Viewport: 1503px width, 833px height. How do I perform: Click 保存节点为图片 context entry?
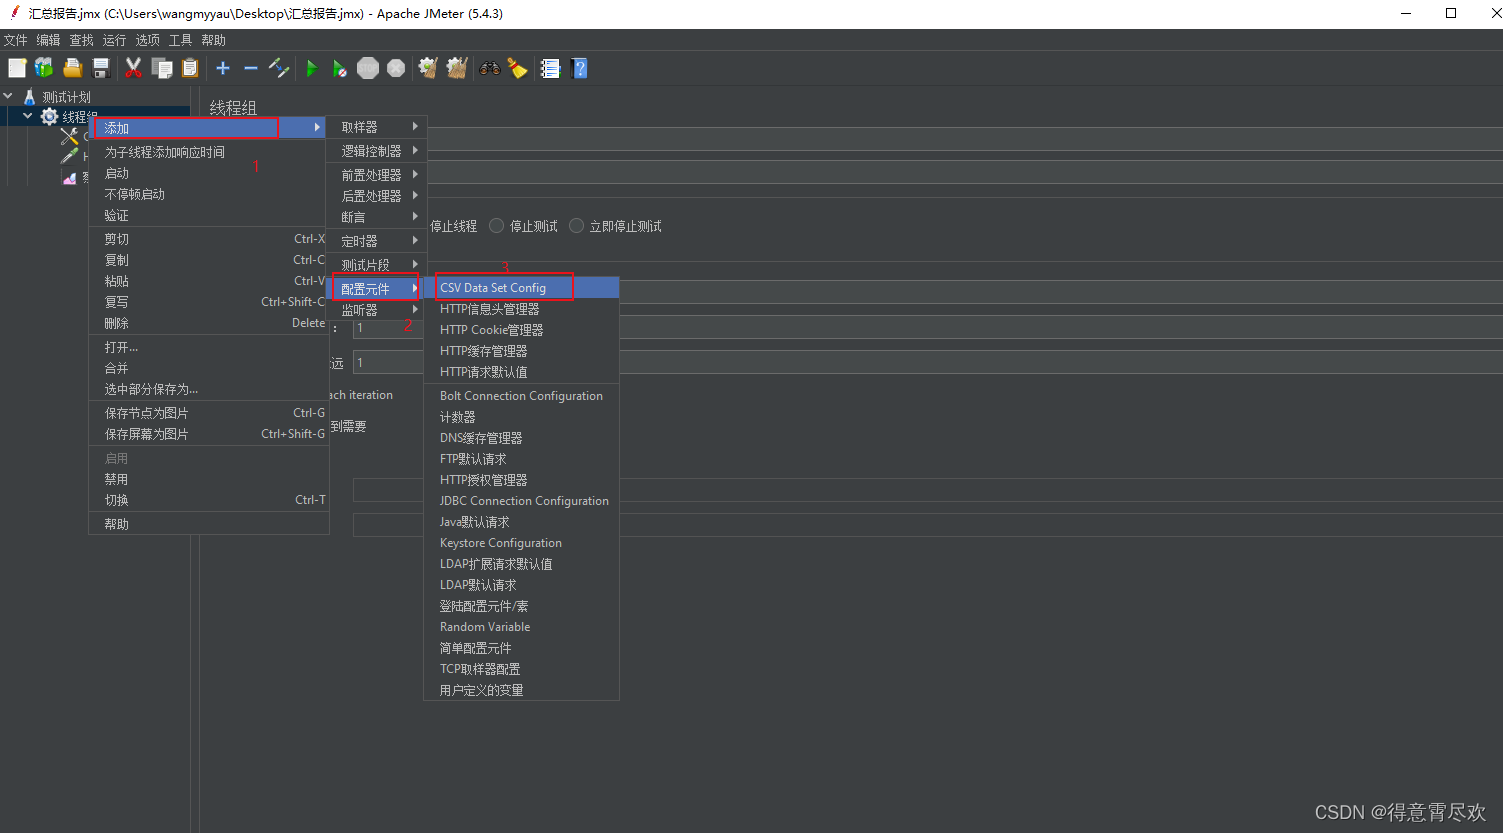click(x=209, y=413)
